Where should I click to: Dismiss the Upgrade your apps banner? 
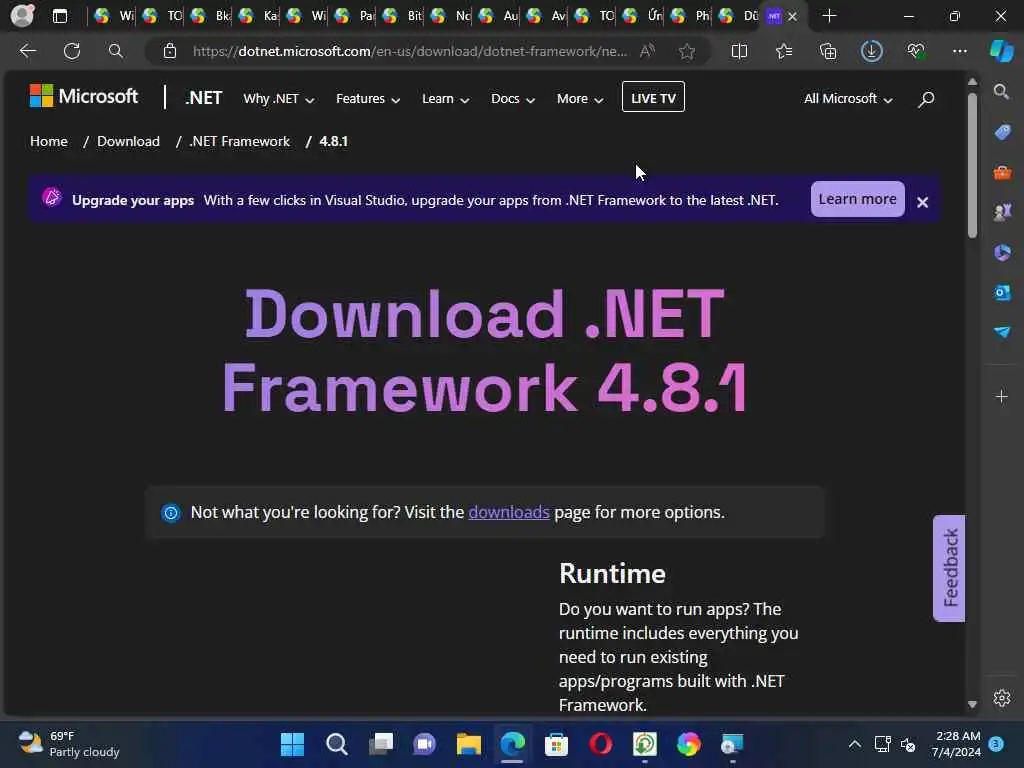pos(922,202)
